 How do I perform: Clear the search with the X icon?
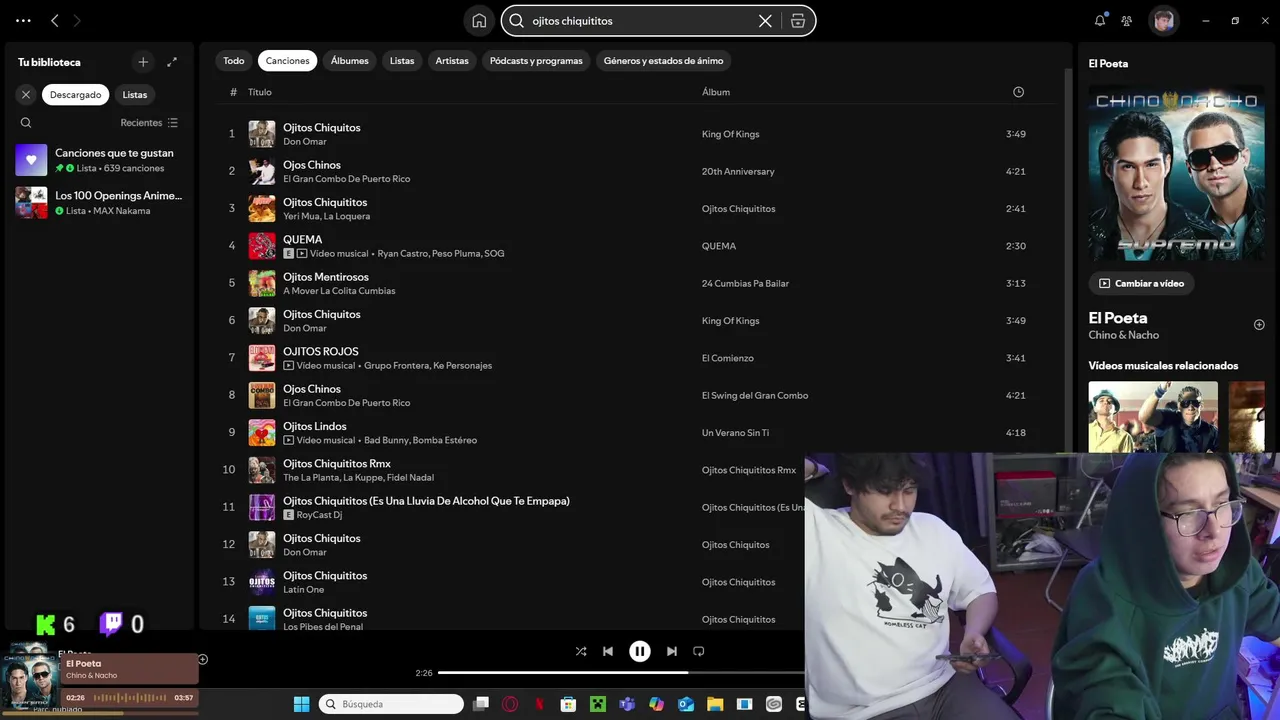point(765,20)
